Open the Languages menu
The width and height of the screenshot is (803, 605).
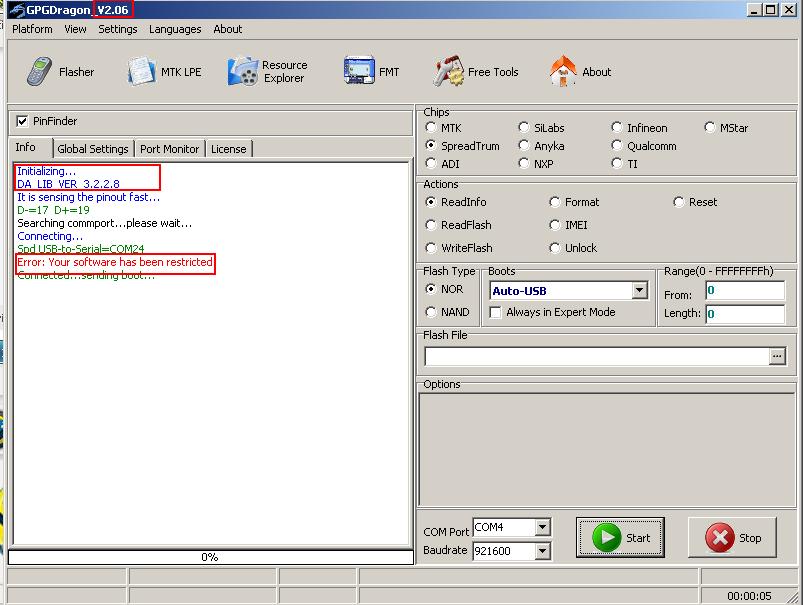click(175, 29)
